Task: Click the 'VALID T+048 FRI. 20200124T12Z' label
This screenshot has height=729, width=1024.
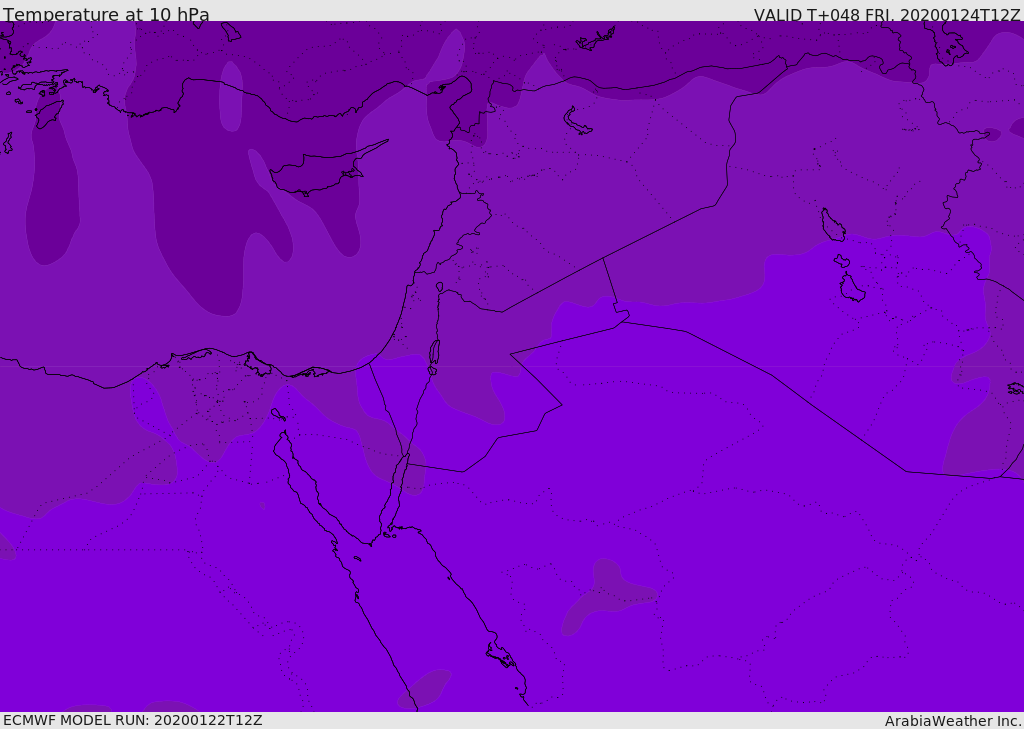Action: tap(886, 15)
